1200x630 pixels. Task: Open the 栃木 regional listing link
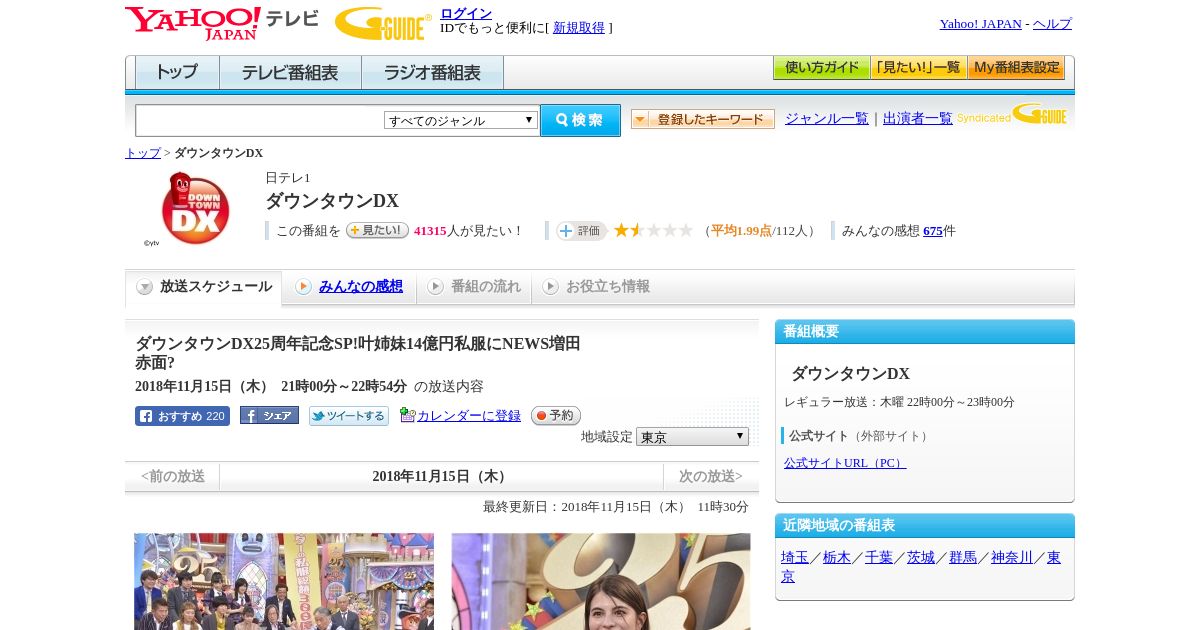pos(837,558)
